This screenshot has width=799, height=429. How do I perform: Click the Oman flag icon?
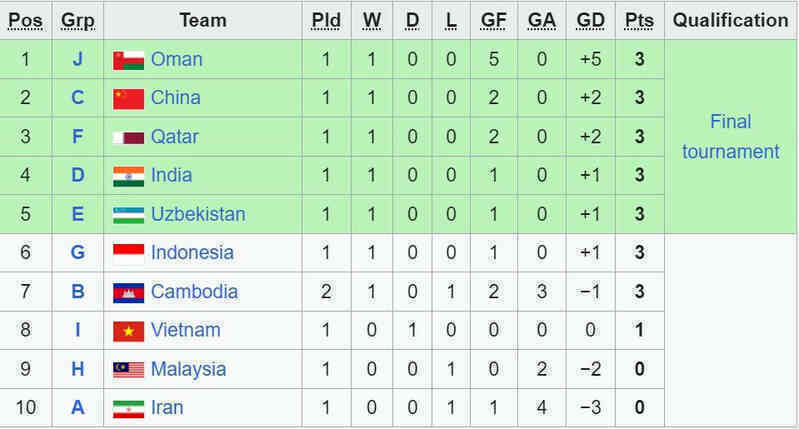[128, 60]
